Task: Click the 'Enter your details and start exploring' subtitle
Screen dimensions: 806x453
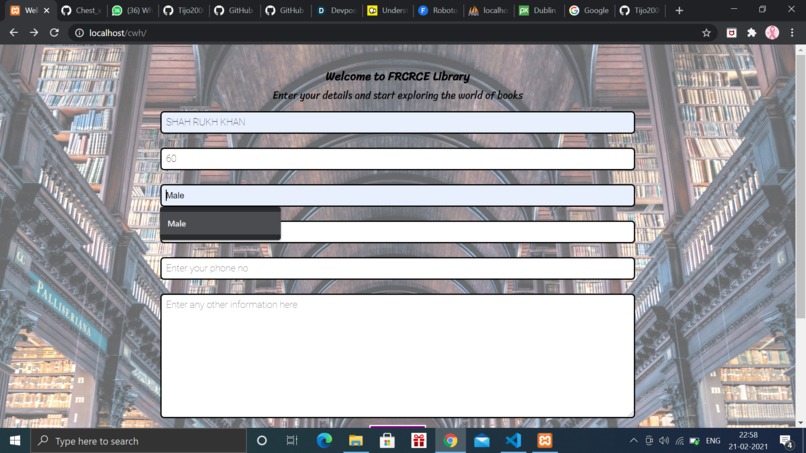Action: coord(397,96)
